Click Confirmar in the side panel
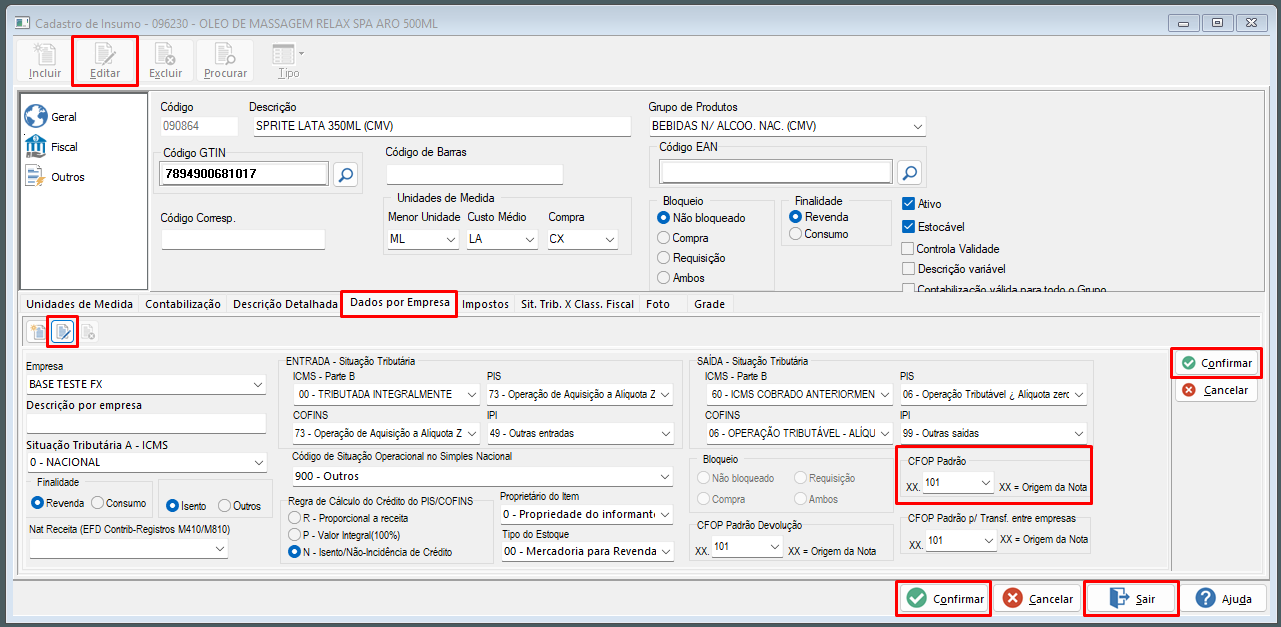This screenshot has height=627, width=1281. tap(1216, 363)
